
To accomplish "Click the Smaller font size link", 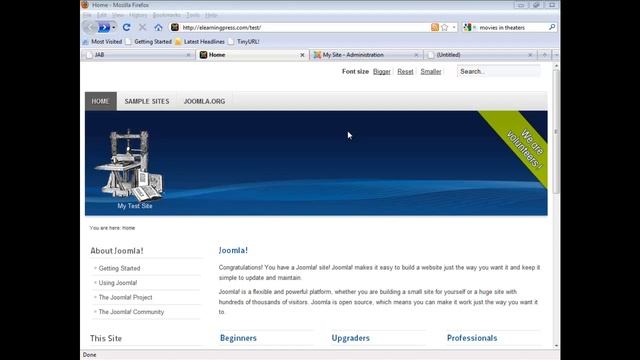I will tap(431, 71).
